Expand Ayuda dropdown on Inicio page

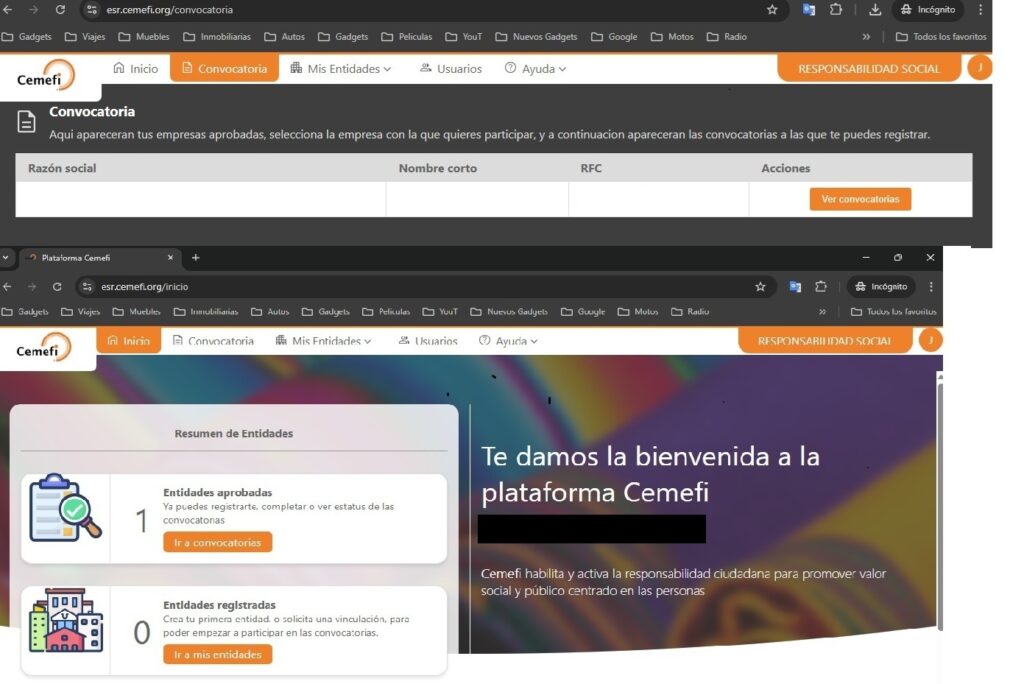(508, 341)
